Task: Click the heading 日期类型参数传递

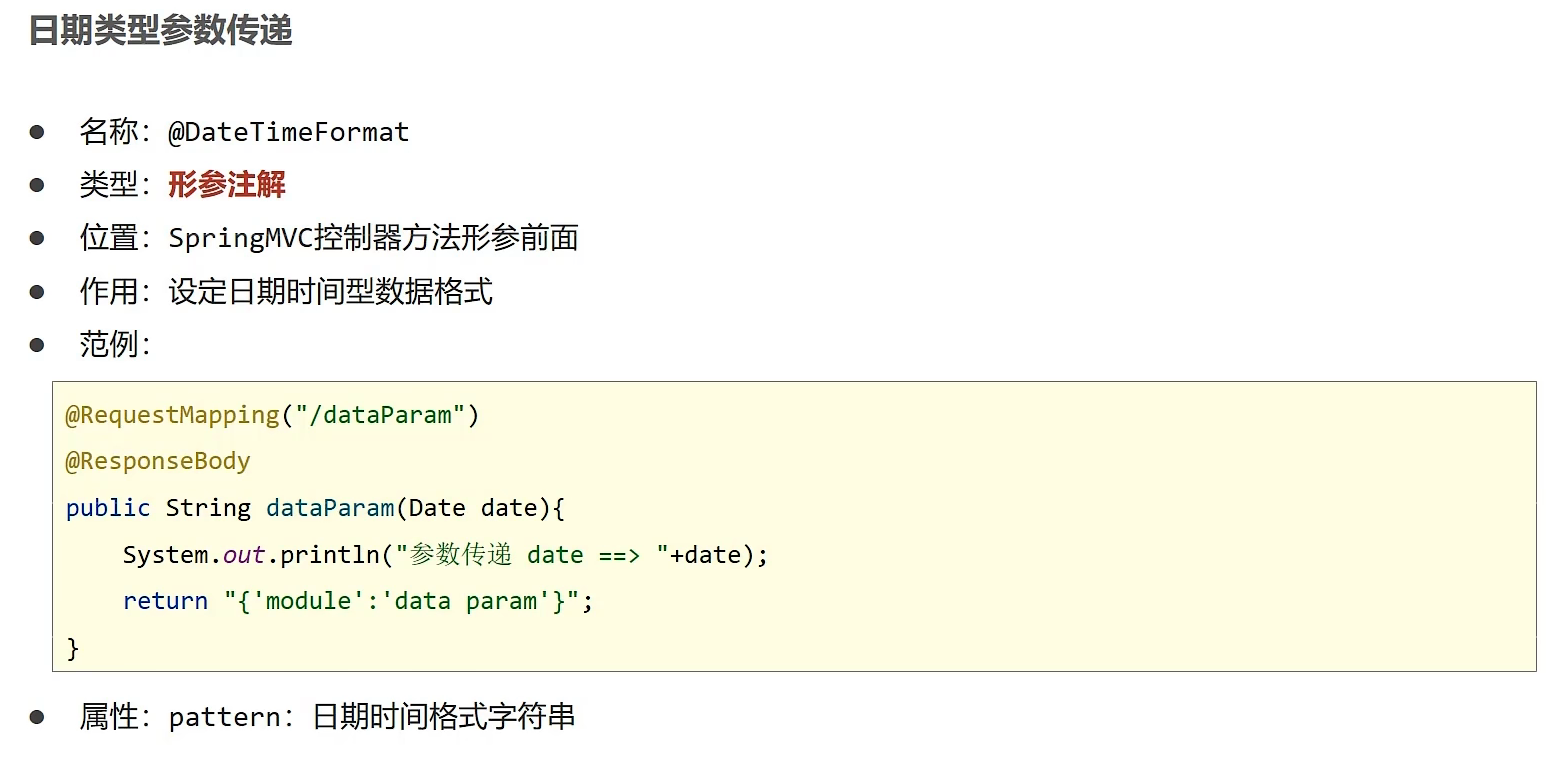Action: click(160, 31)
